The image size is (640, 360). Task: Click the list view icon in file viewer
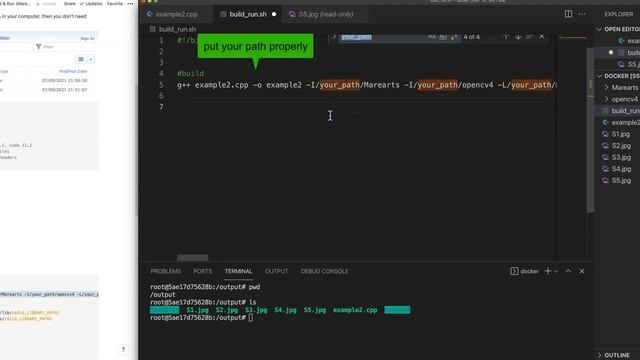[81, 59]
